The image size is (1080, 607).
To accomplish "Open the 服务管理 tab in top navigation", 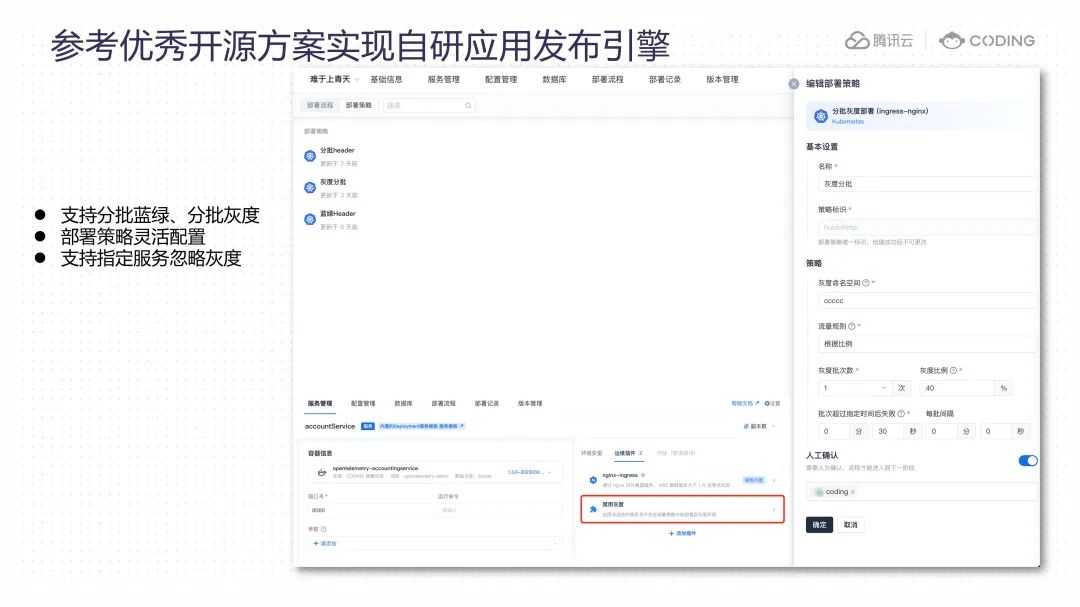I will pos(444,80).
